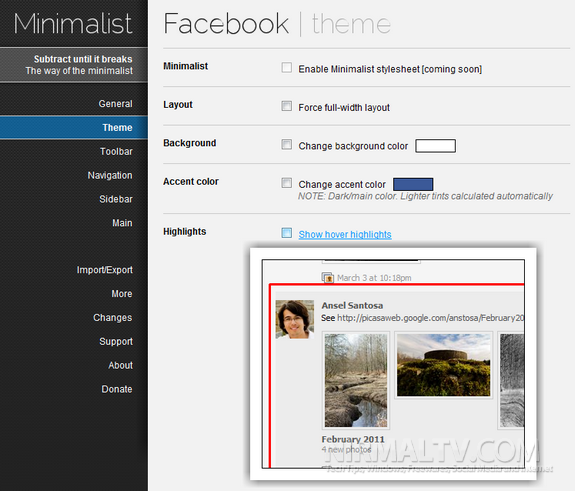View the Changes page
Viewport: 575px width, 491px height.
click(x=113, y=318)
